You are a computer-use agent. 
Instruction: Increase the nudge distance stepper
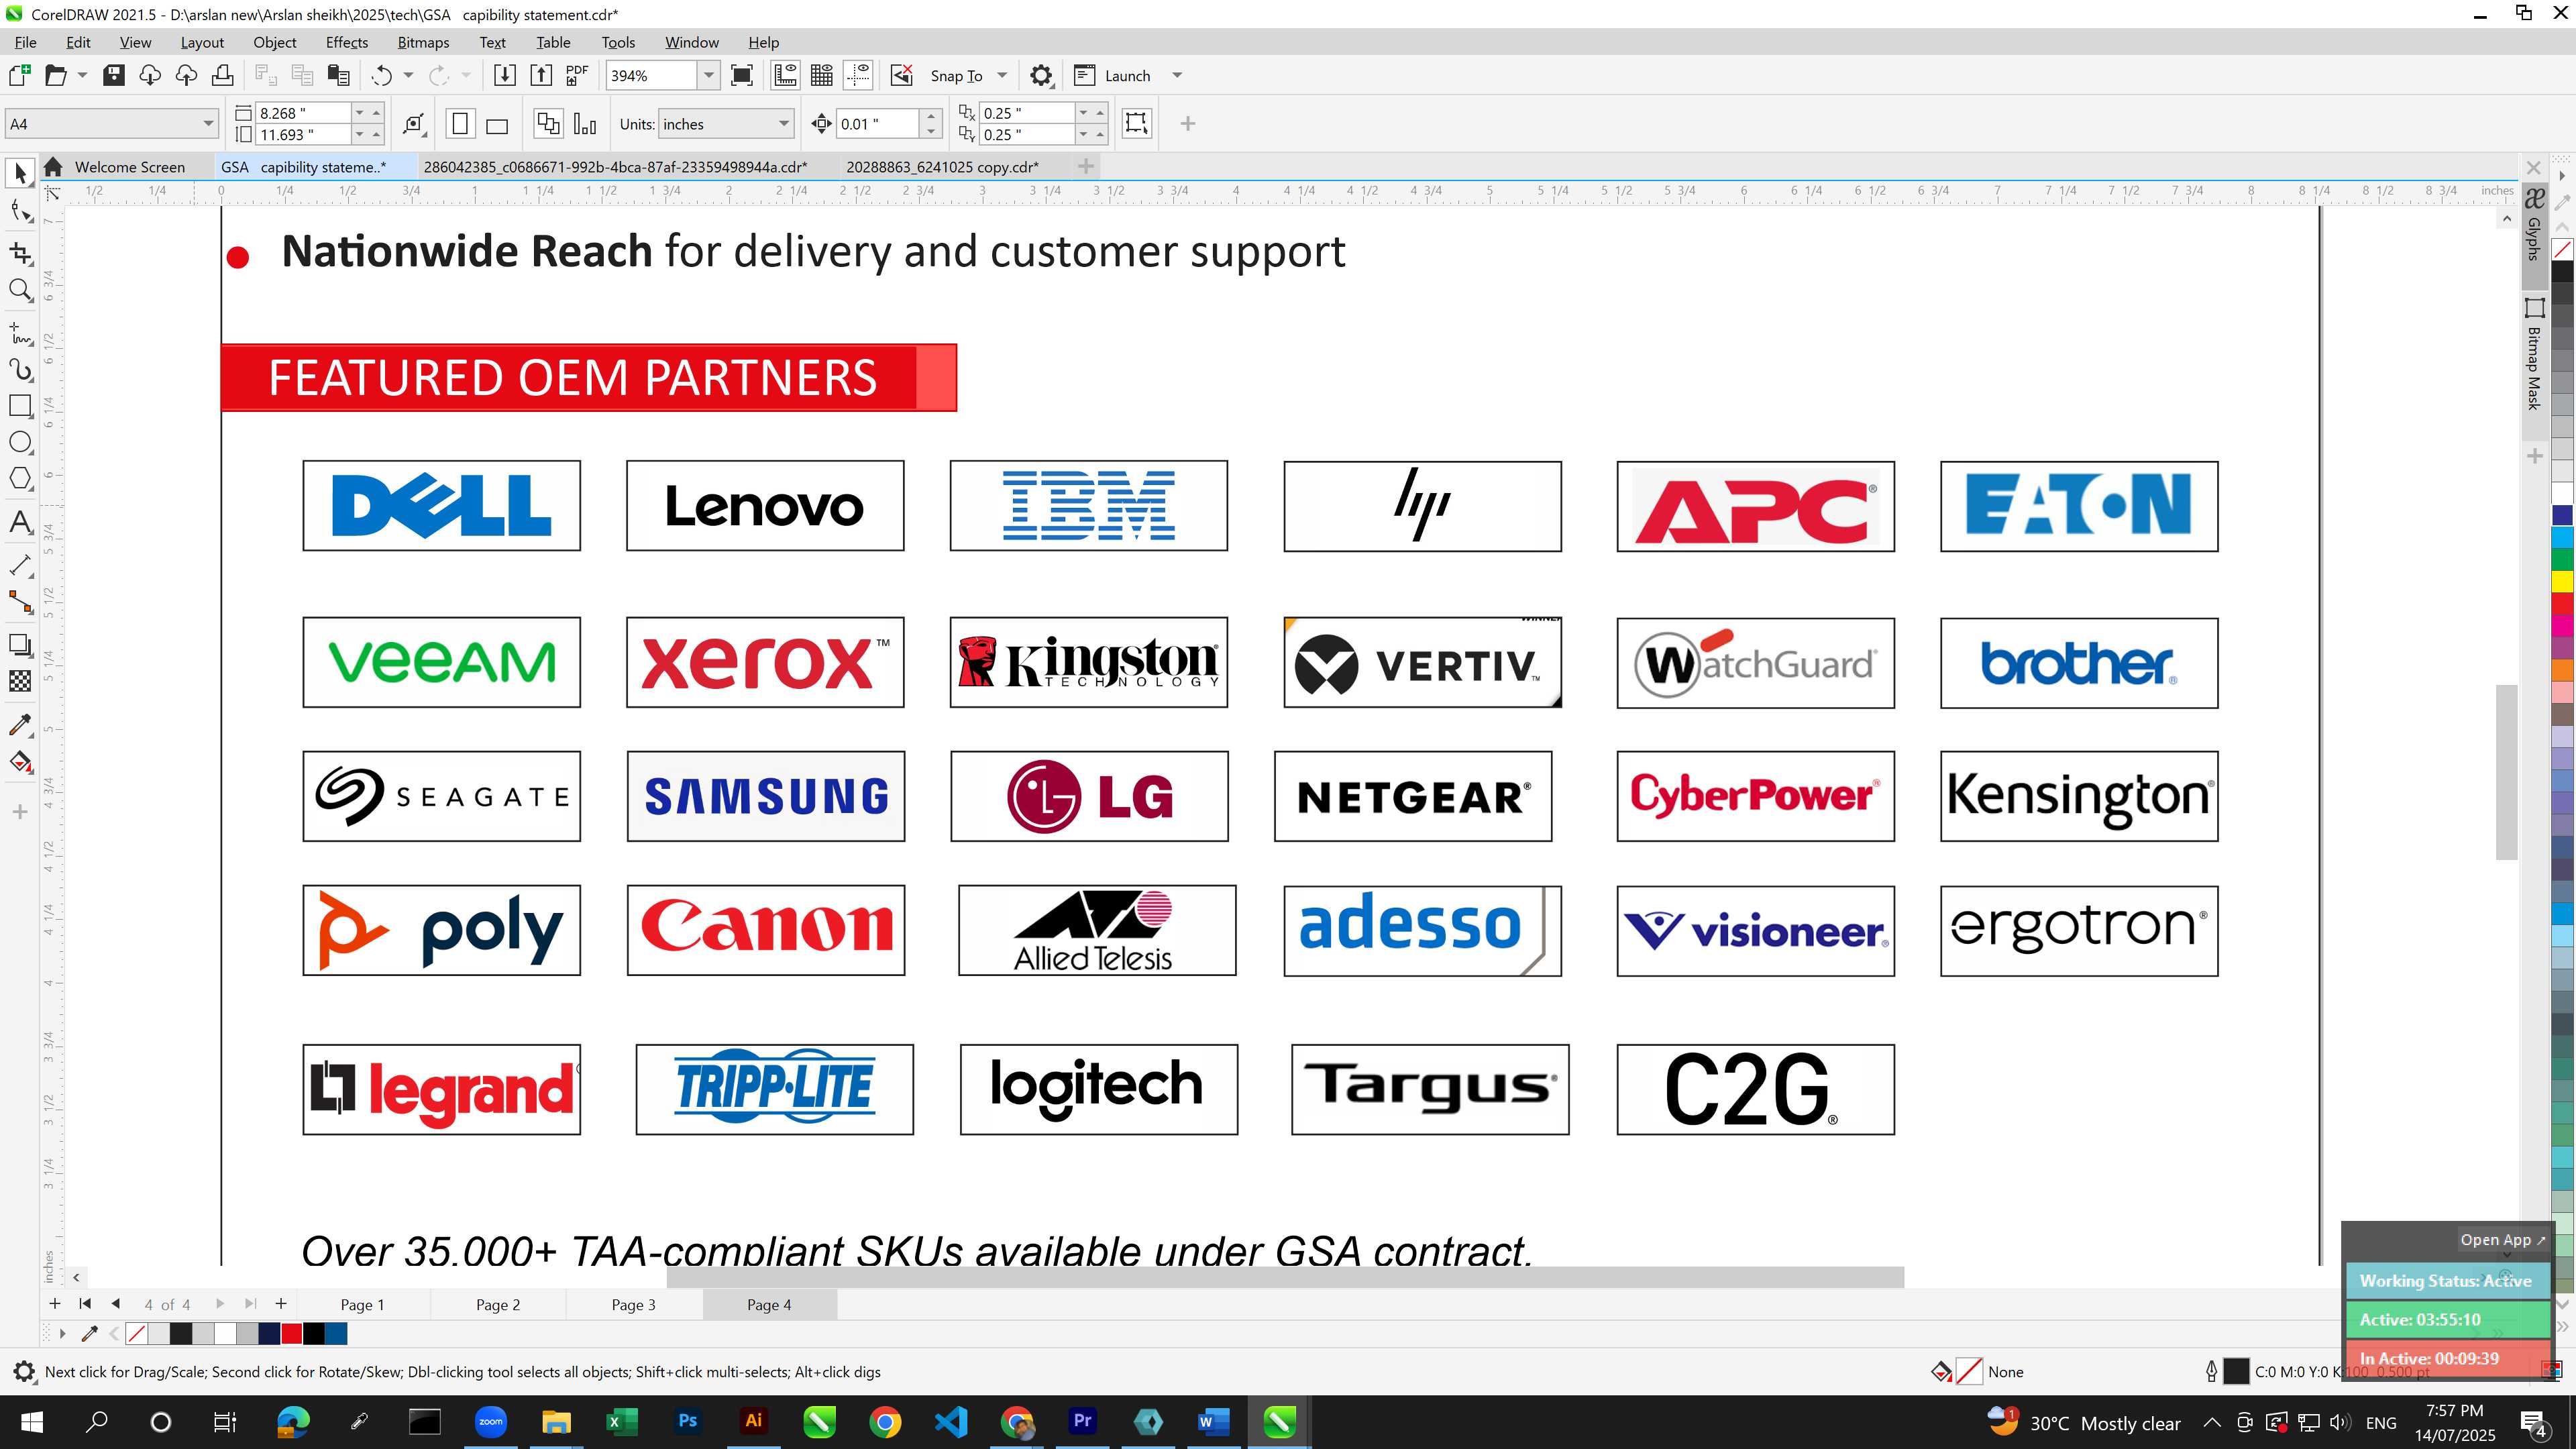(931, 116)
